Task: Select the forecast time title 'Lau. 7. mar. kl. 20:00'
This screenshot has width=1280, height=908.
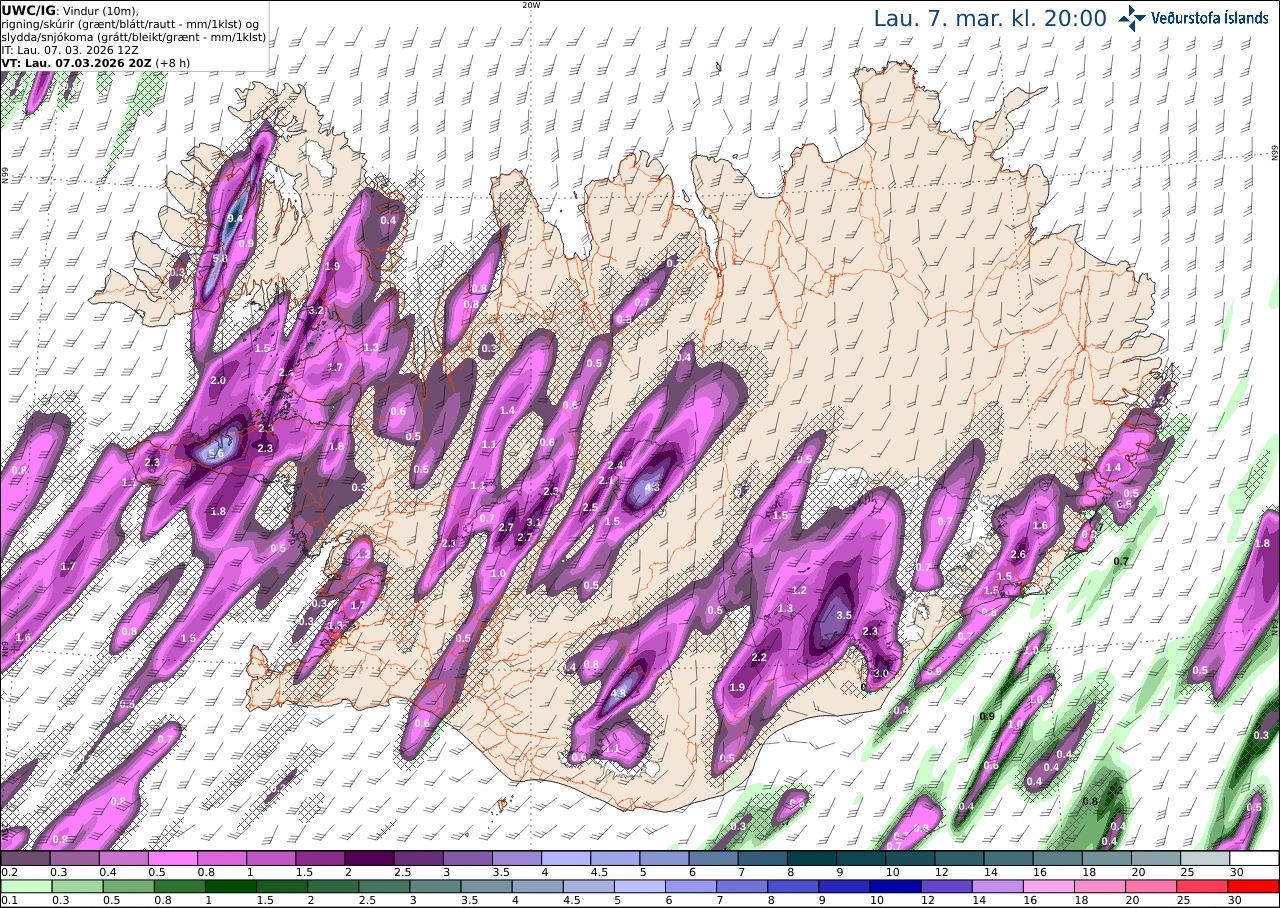Action: [x=990, y=19]
